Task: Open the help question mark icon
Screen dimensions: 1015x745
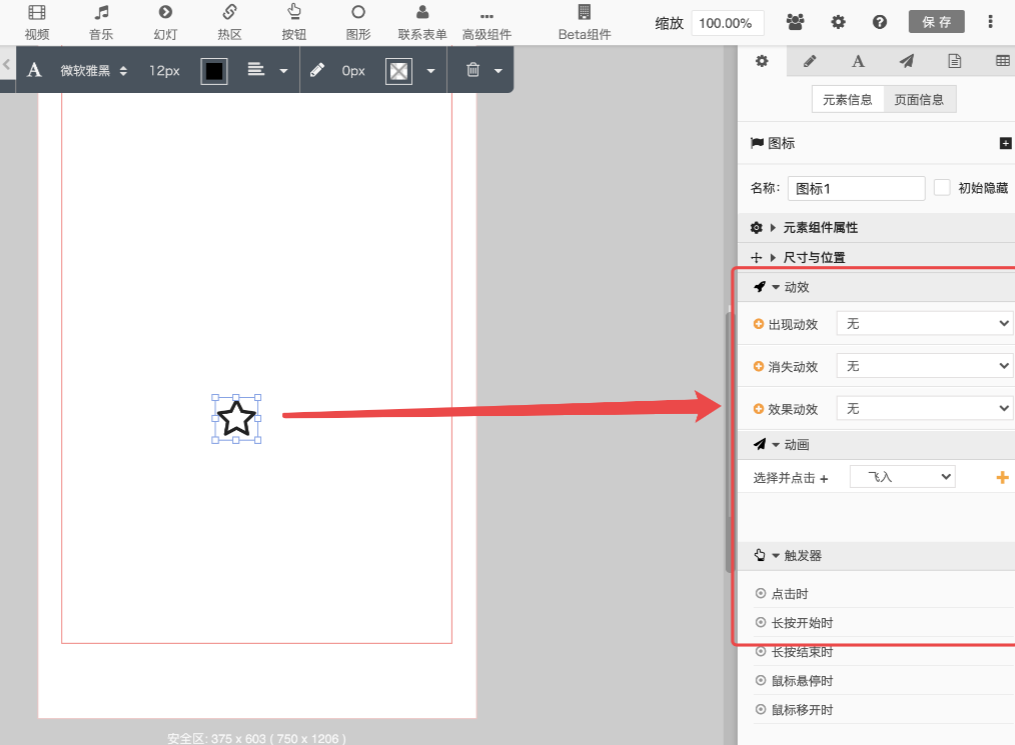Action: click(880, 22)
